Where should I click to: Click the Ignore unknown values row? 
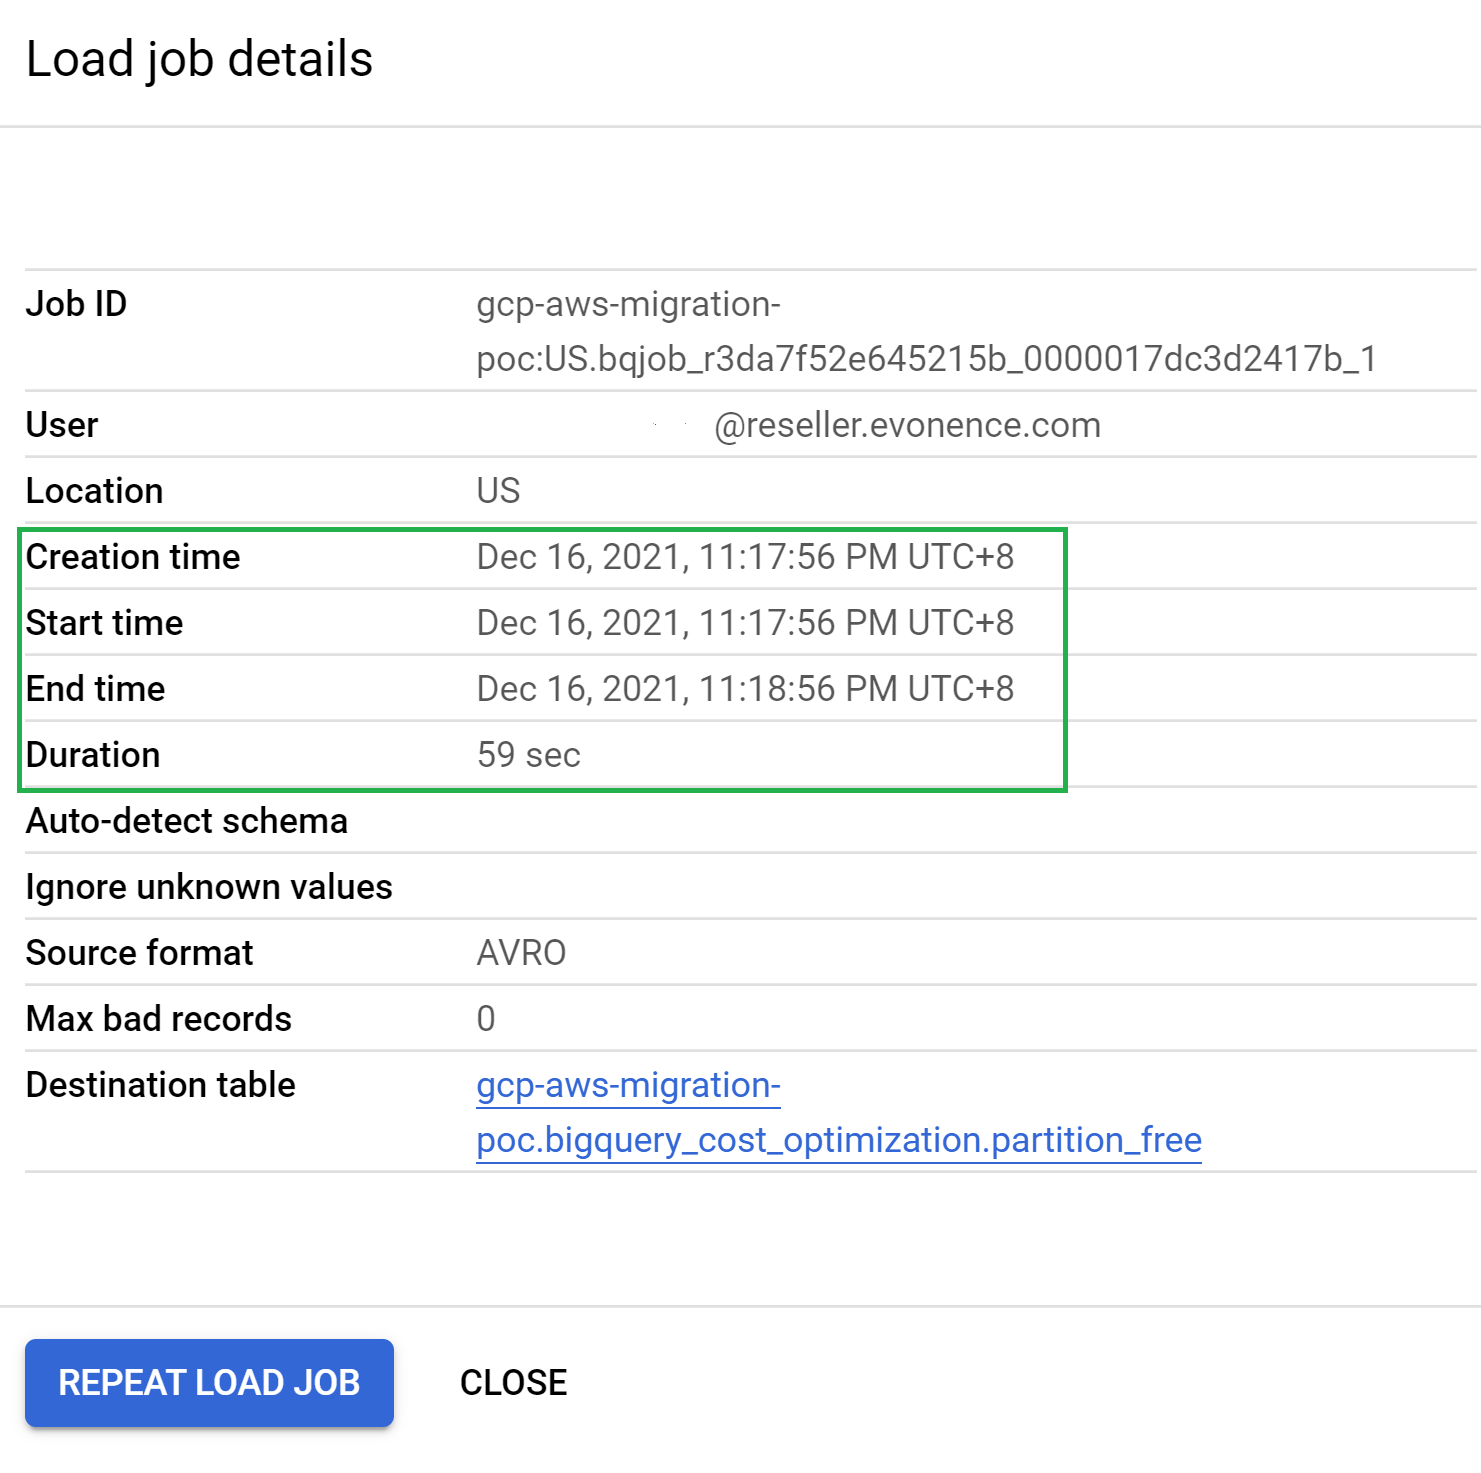point(209,886)
